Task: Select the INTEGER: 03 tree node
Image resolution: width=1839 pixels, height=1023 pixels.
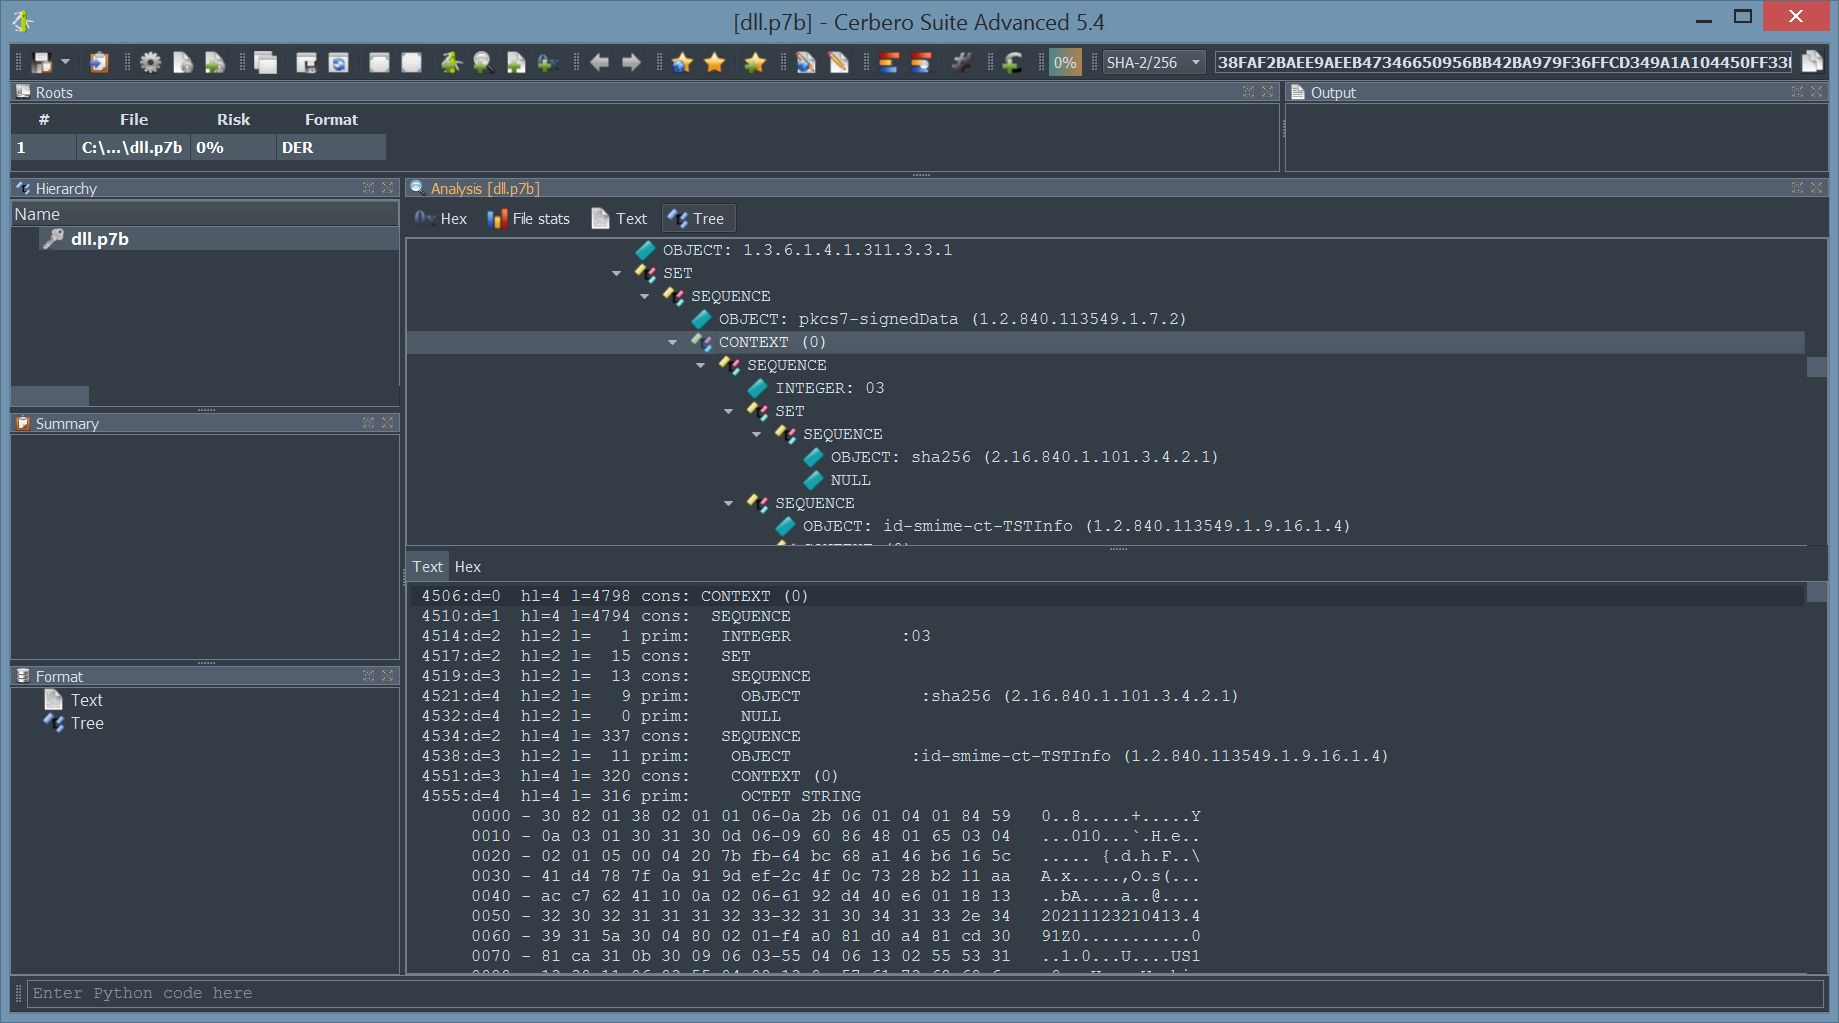Action: tap(830, 388)
